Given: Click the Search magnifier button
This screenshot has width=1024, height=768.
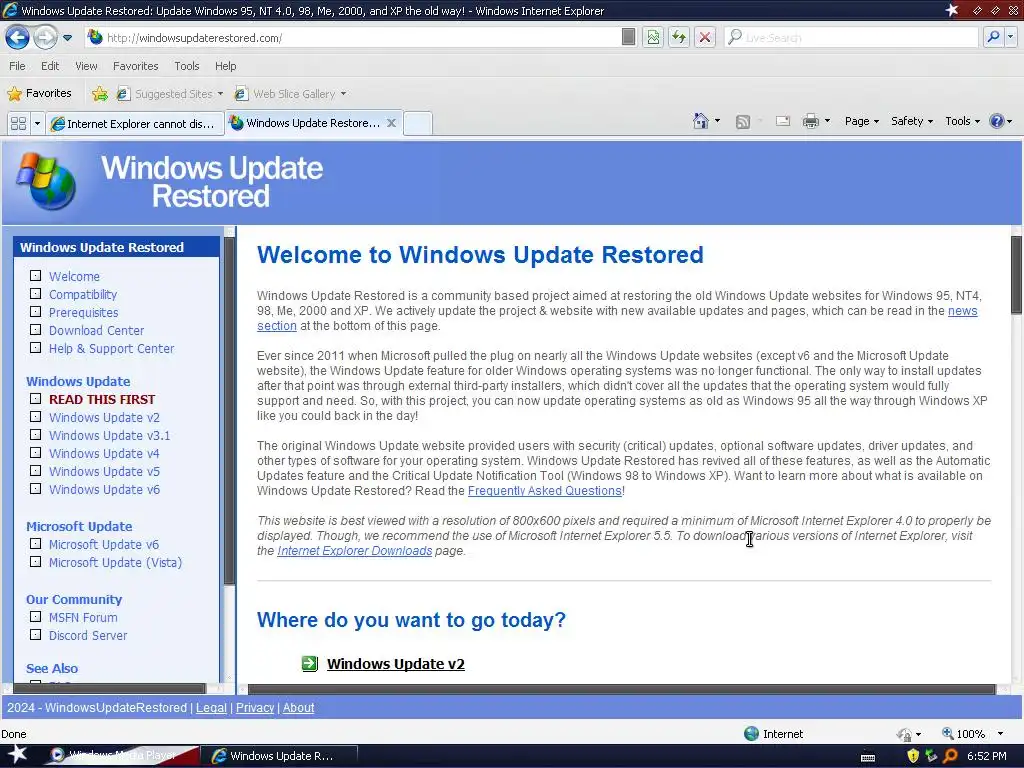Looking at the screenshot, I should click(x=993, y=37).
